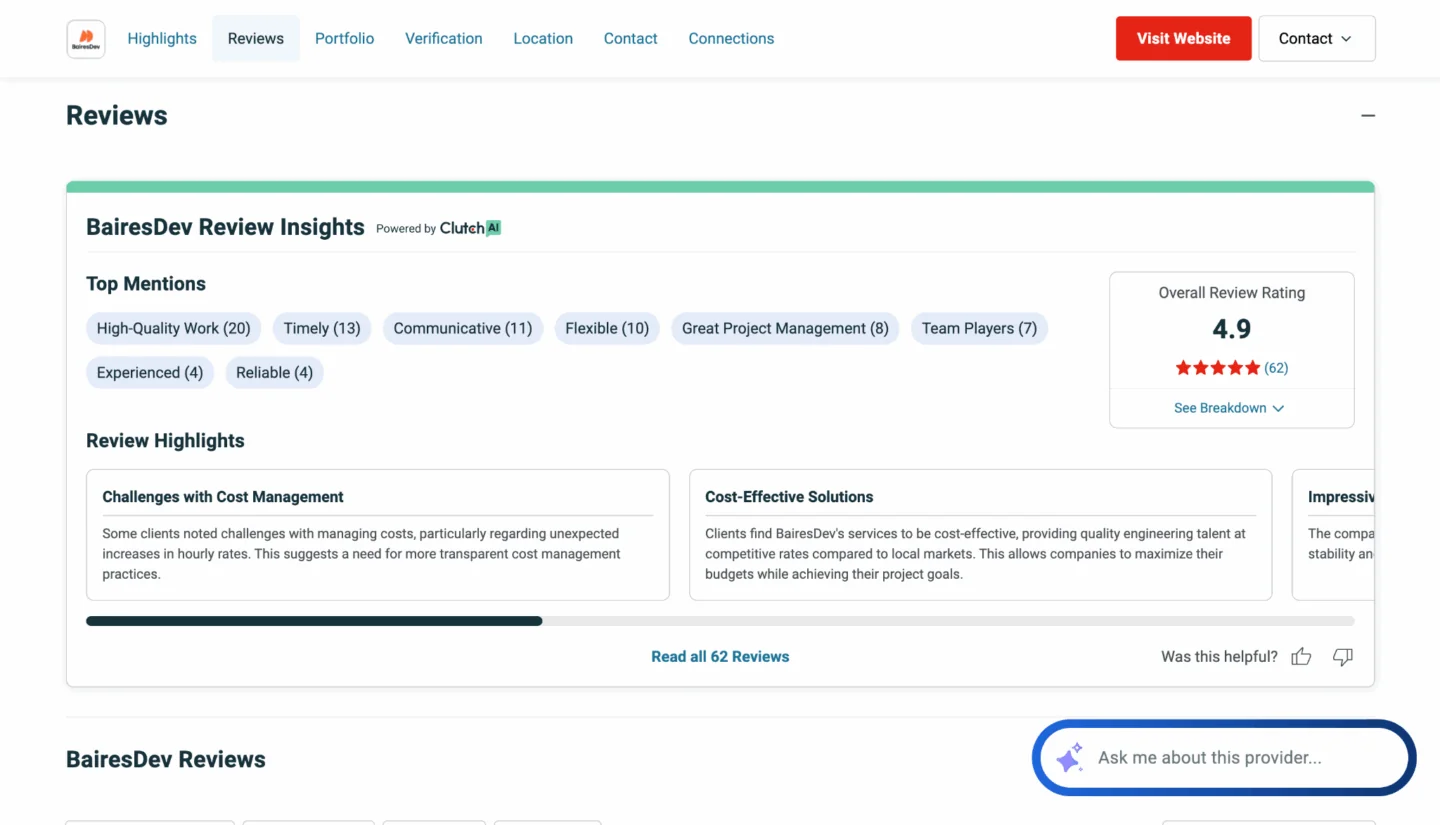1440x825 pixels.
Task: Click the Visit Website button
Action: [1184, 38]
